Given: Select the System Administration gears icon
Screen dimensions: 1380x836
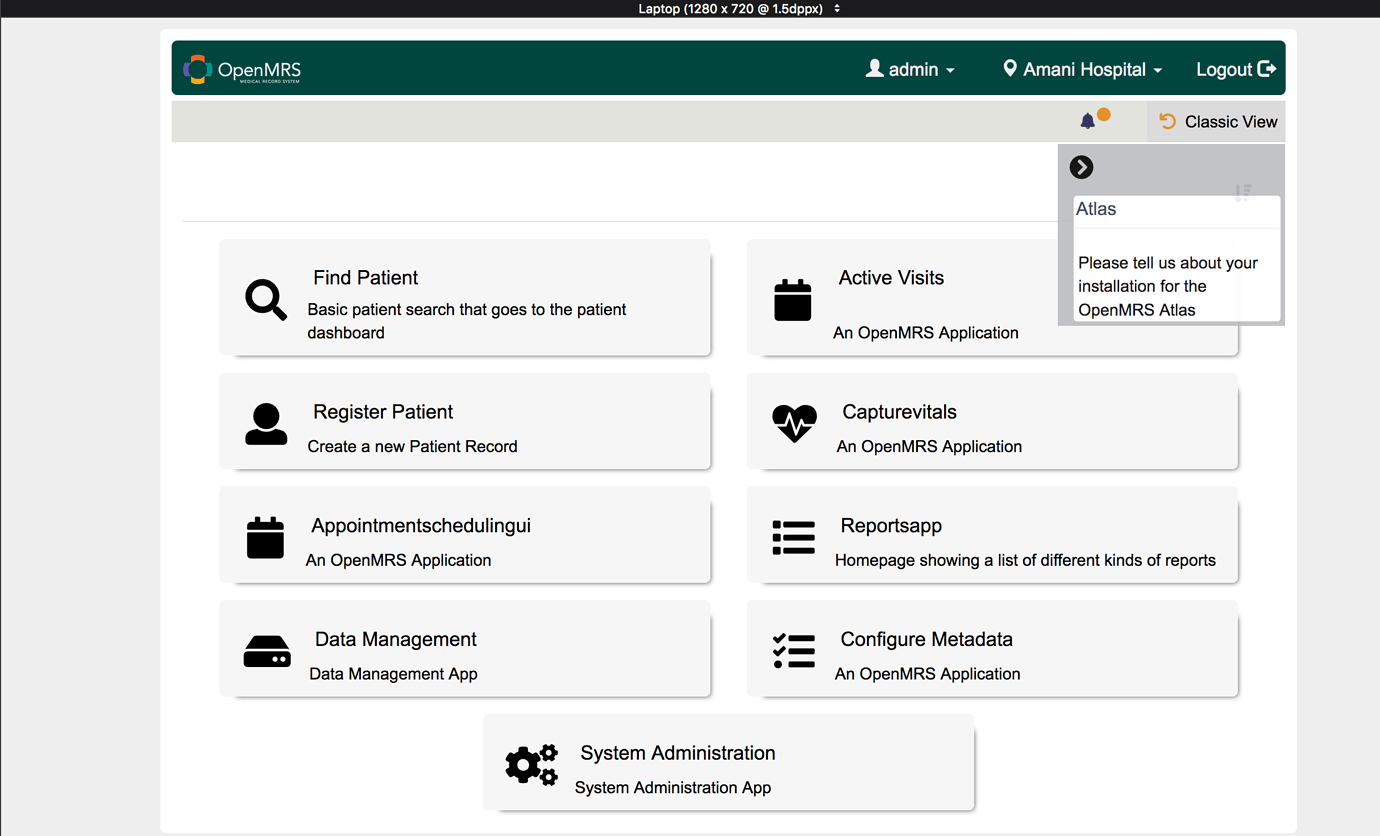Looking at the screenshot, I should point(531,765).
